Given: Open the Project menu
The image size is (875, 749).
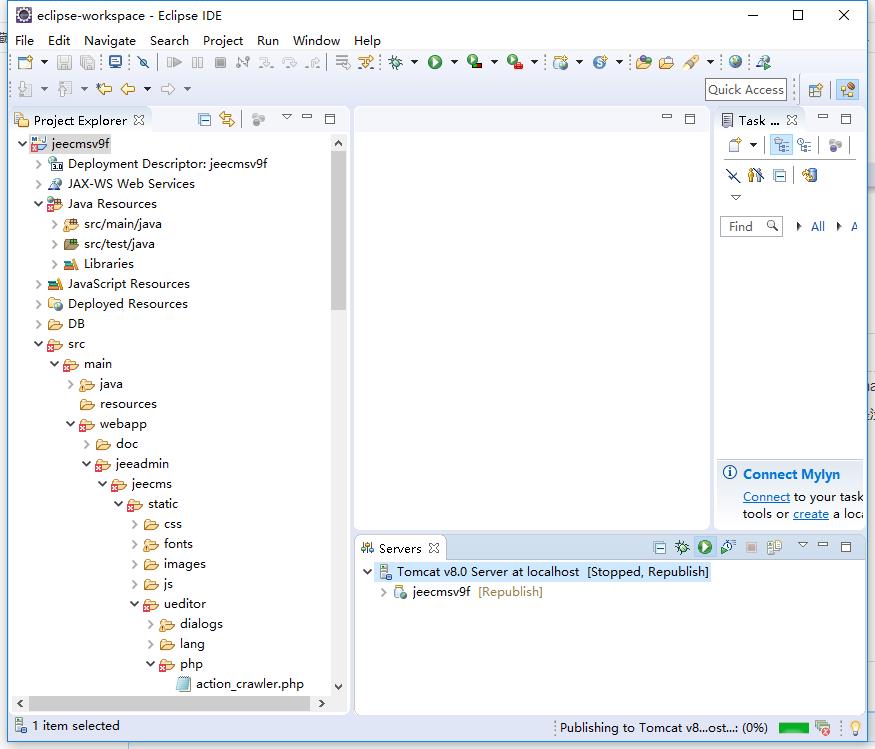Looking at the screenshot, I should click(x=222, y=40).
